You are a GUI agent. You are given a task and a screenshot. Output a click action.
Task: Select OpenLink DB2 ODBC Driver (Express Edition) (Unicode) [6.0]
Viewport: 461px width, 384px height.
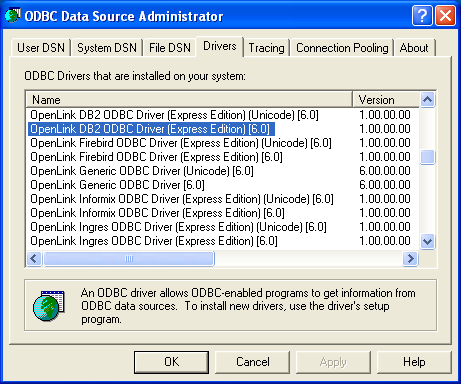point(174,115)
